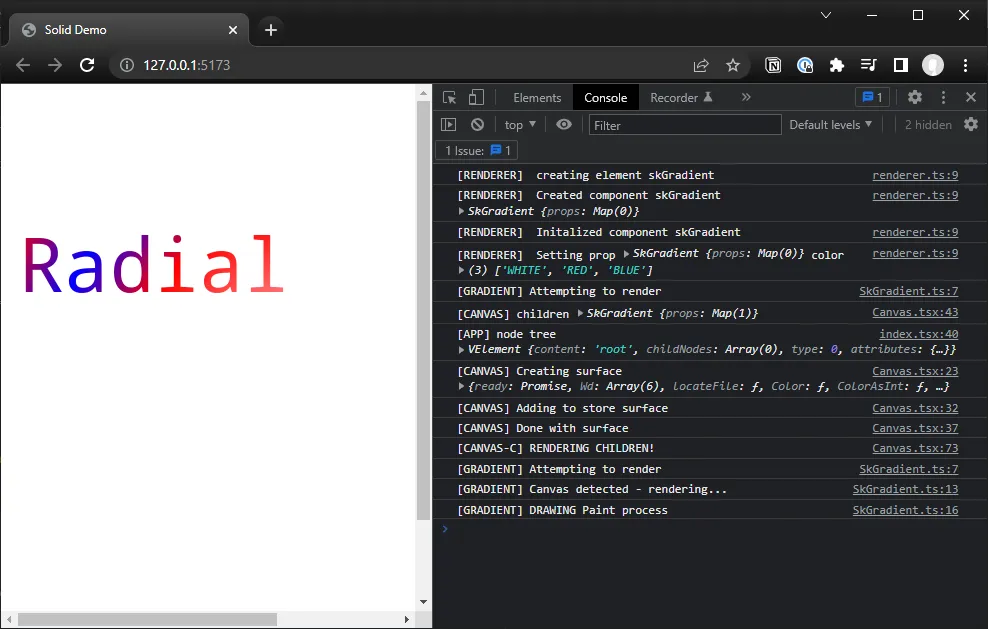Select the inspect element tool
This screenshot has width=988, height=629.
pos(449,97)
